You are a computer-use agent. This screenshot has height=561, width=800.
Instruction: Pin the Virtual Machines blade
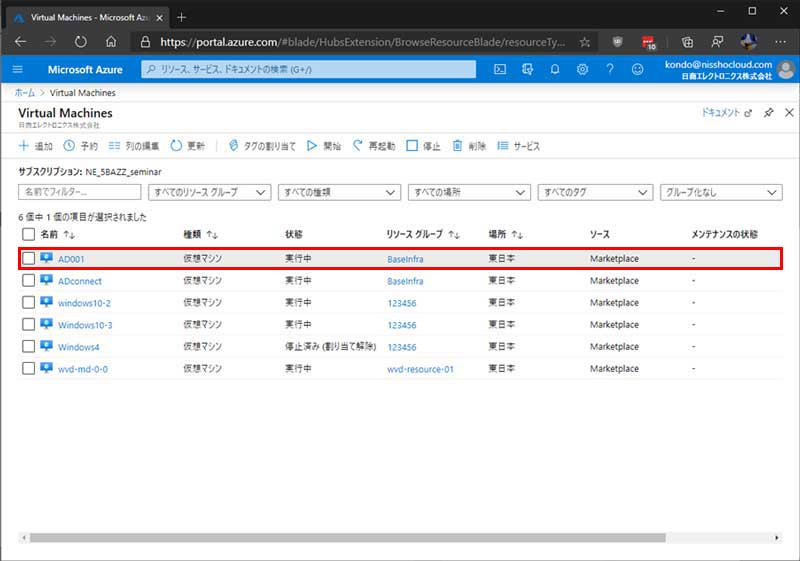pos(768,113)
